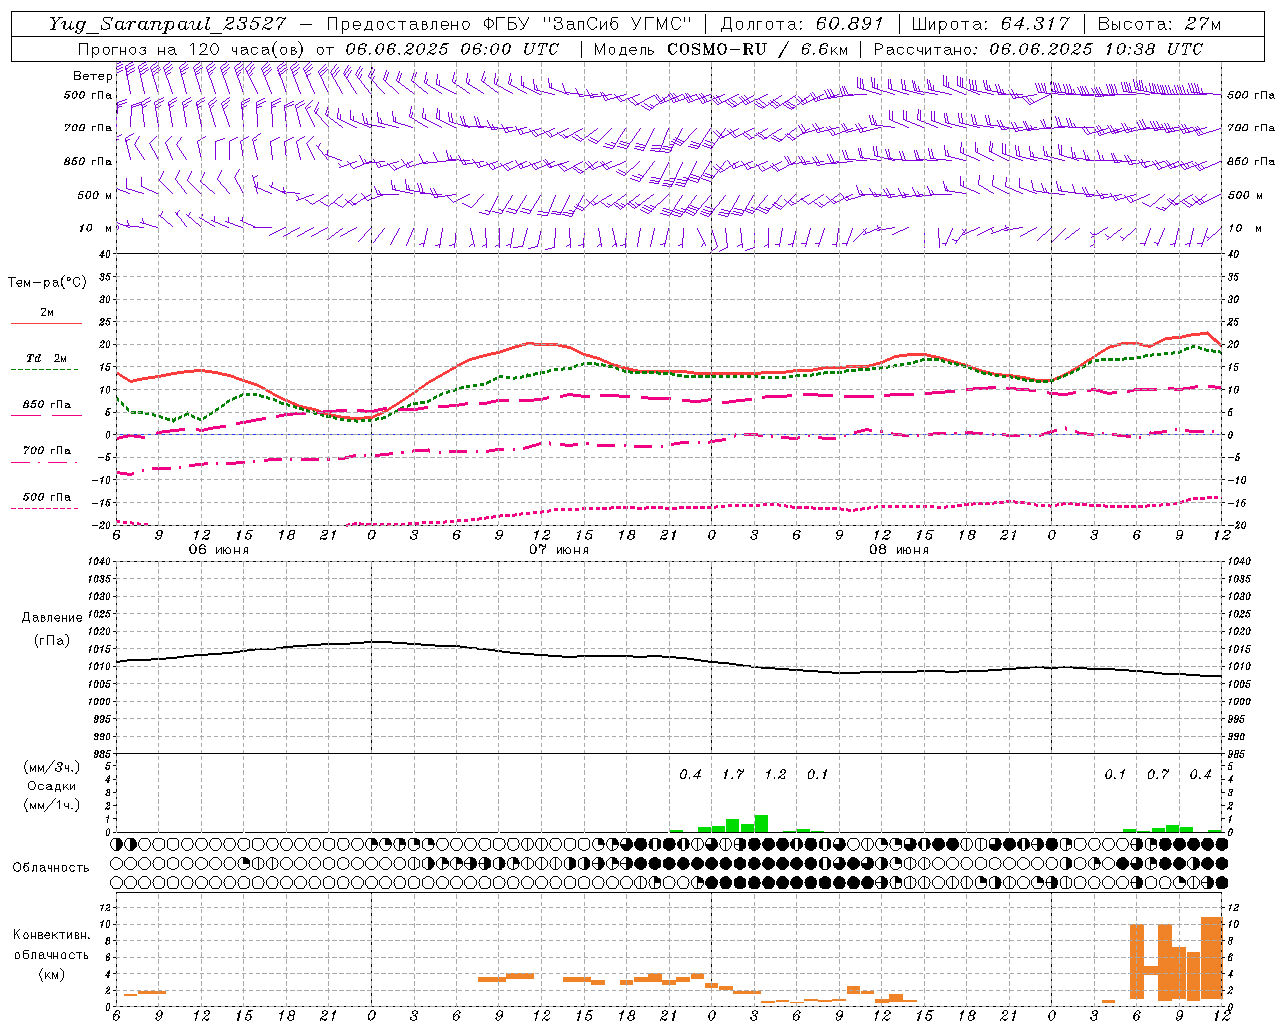Click the Высота: 27м header field

(x=1159, y=24)
